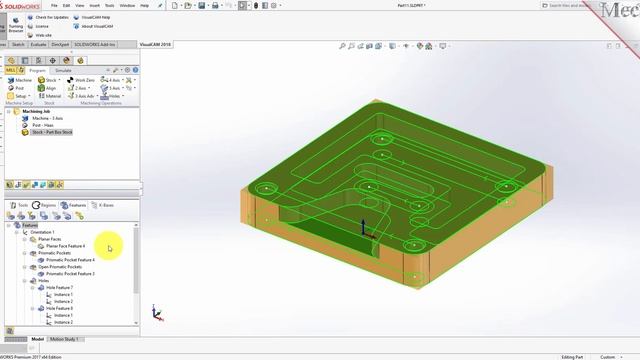Open the View menu
Screen dimensions: 640x360
(80, 6)
